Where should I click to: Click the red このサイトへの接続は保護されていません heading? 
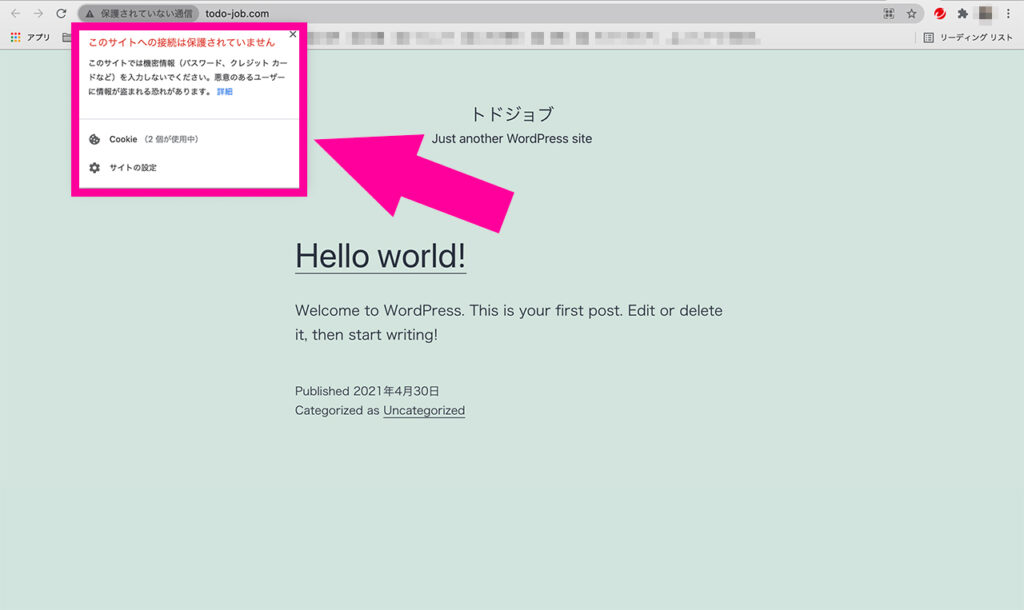[x=182, y=42]
